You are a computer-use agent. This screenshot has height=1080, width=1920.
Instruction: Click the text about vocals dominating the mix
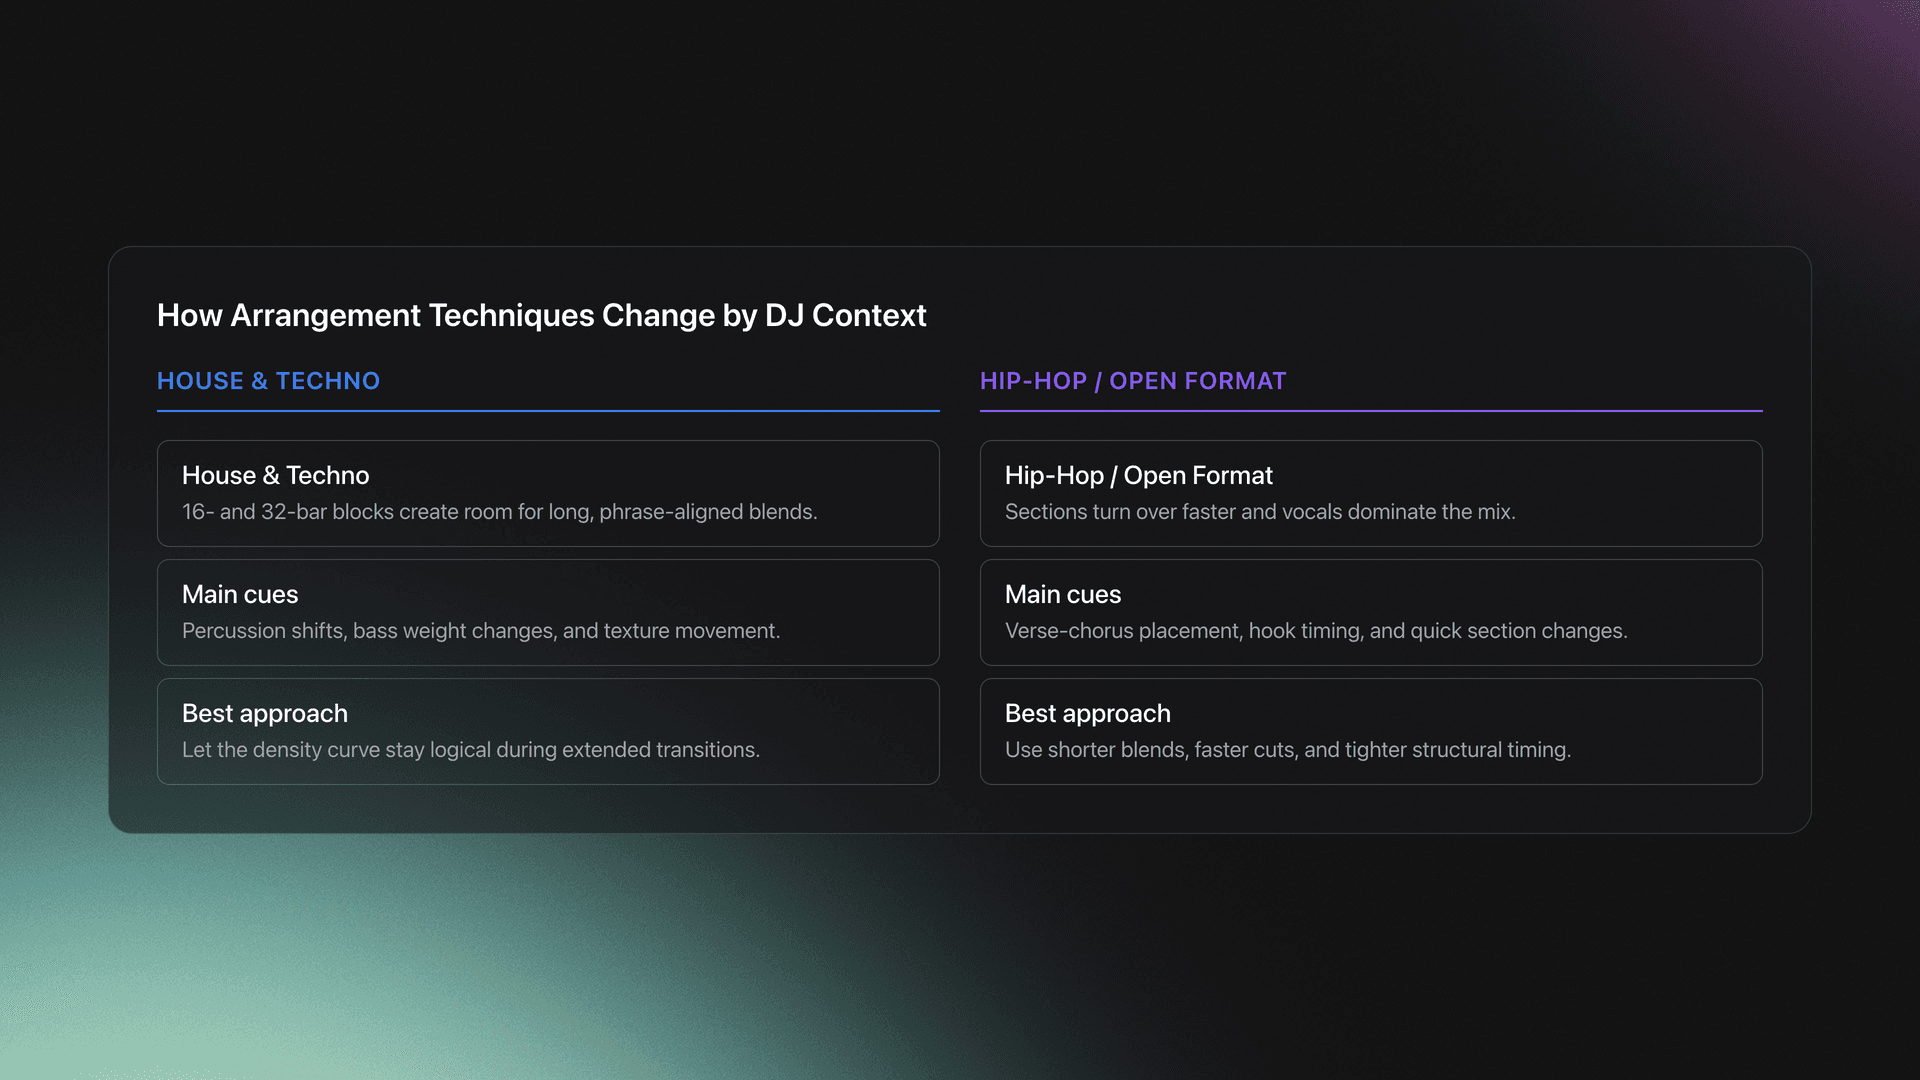point(1260,511)
